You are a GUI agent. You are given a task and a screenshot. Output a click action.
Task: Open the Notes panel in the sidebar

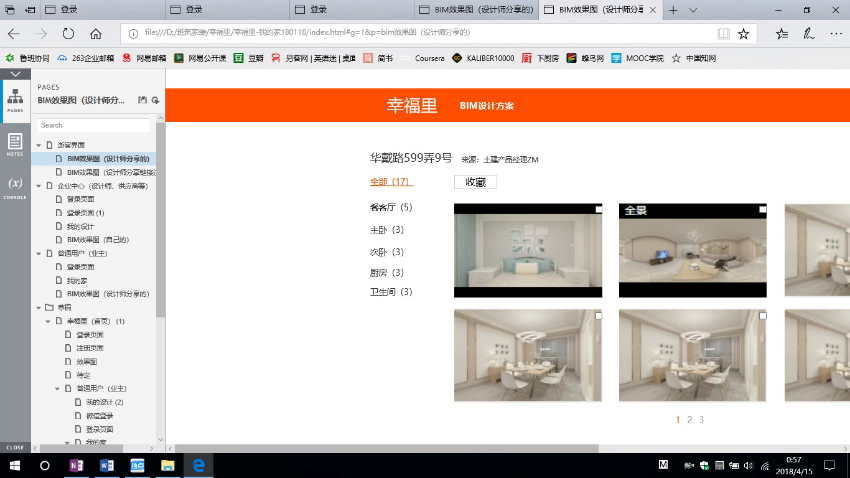15,144
